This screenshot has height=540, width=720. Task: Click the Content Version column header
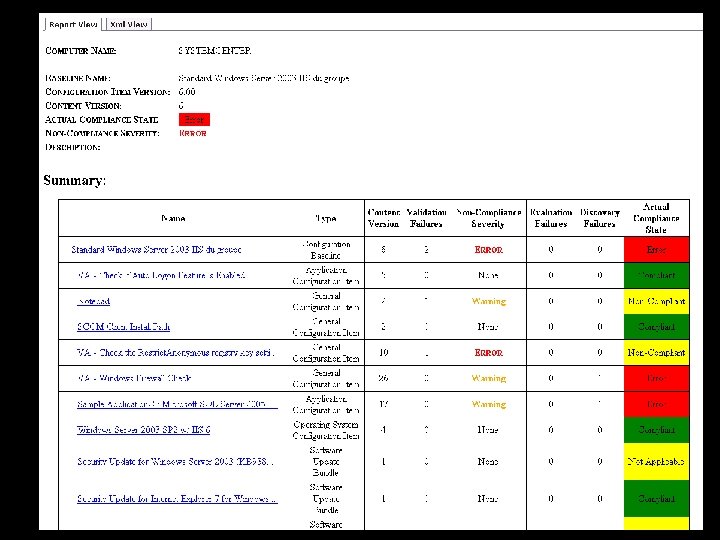(383, 218)
